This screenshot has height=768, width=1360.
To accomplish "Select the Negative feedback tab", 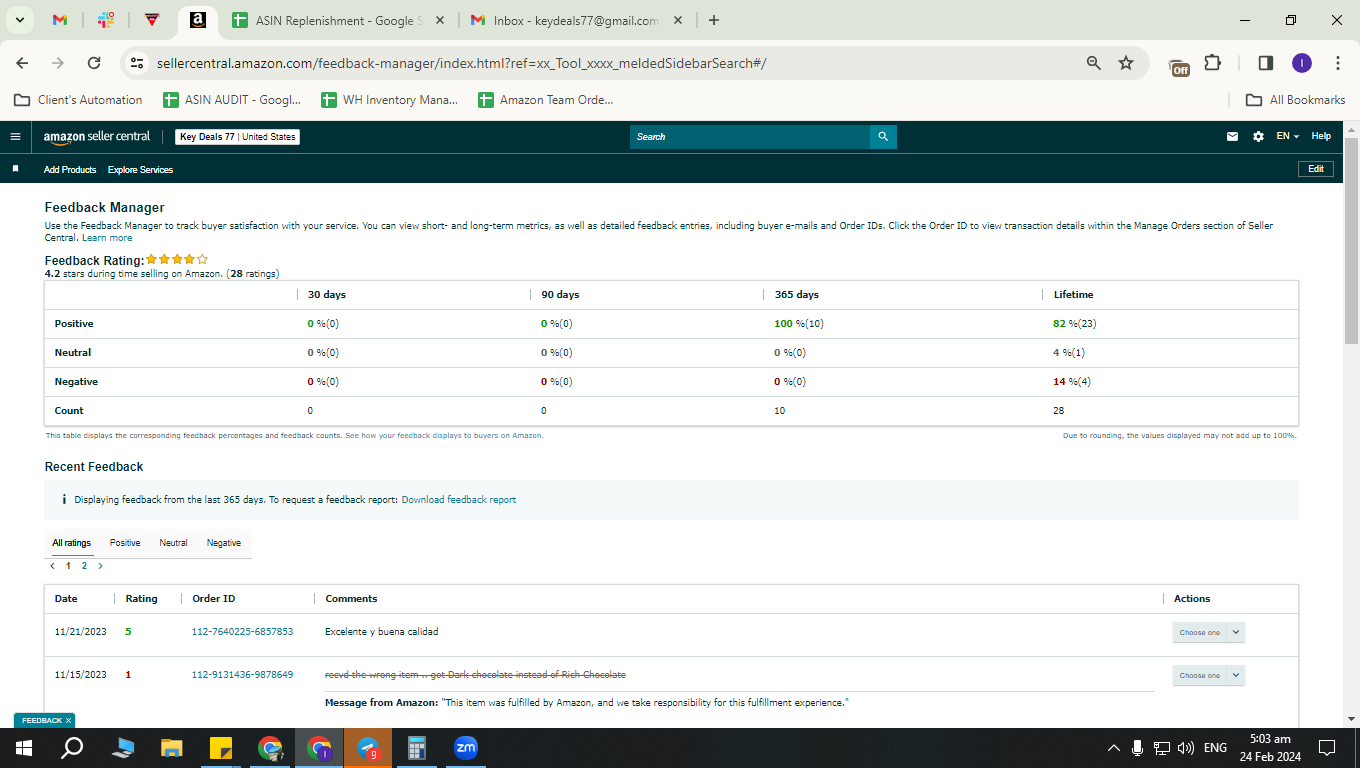I will tap(224, 543).
